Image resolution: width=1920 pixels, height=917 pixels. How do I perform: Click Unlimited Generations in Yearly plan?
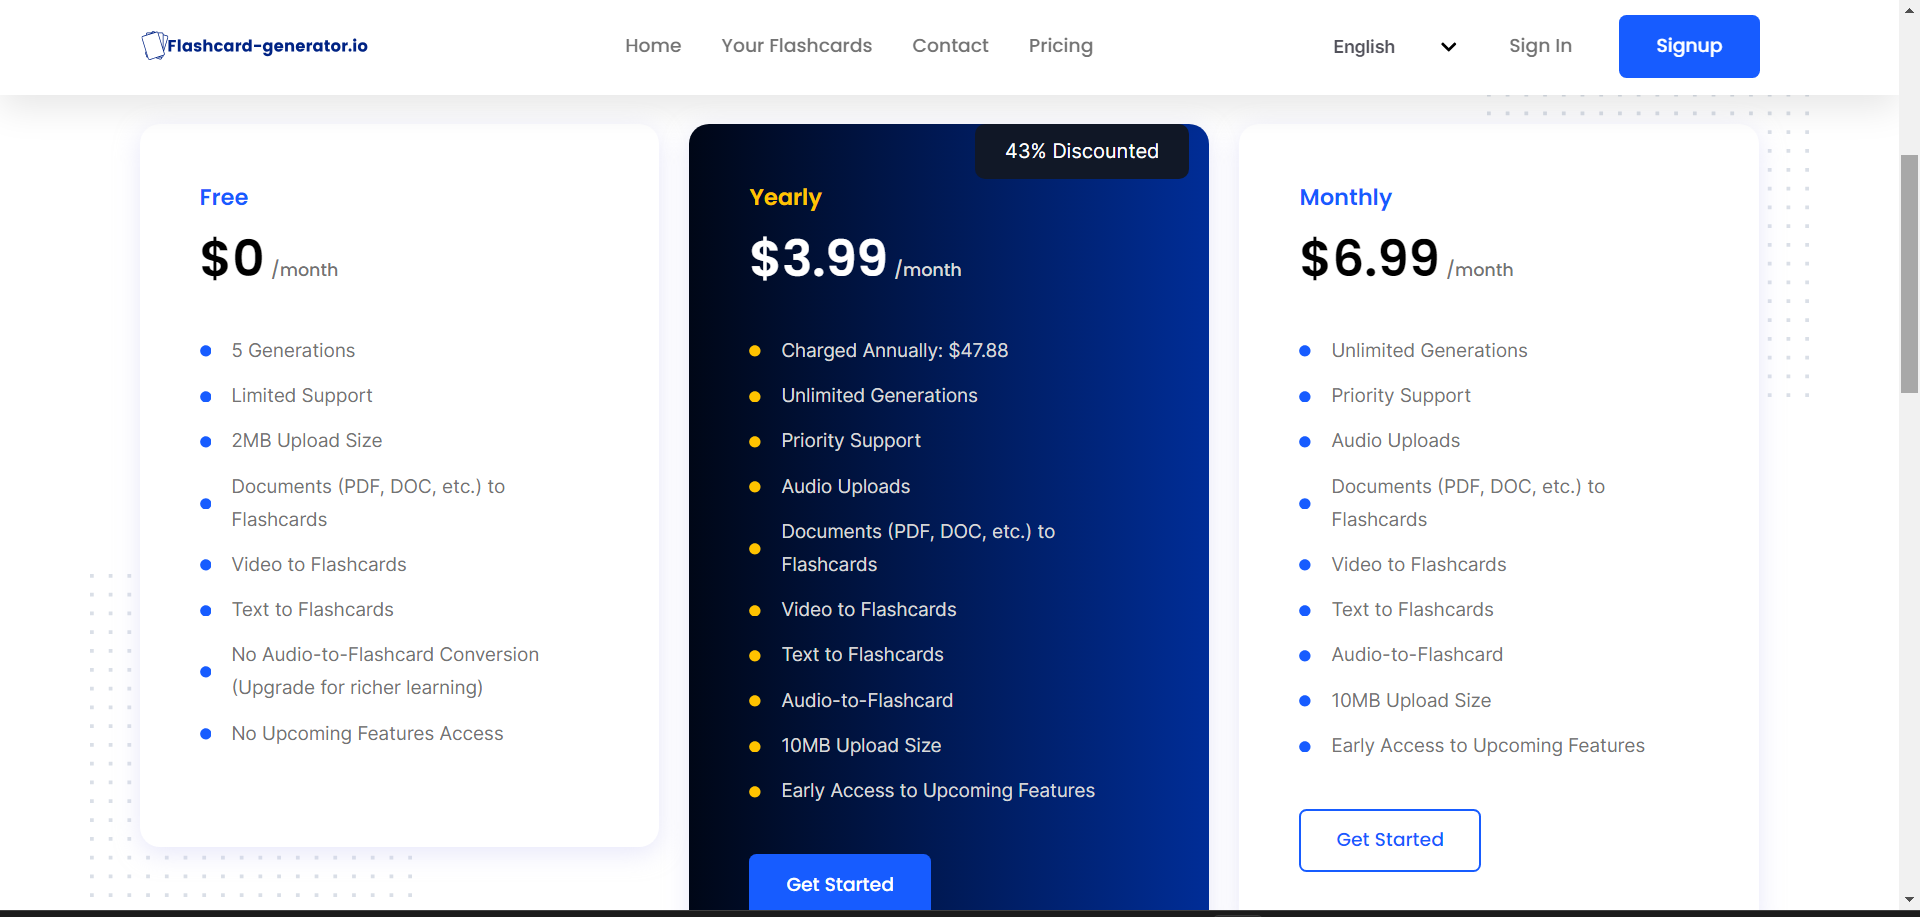pos(880,396)
